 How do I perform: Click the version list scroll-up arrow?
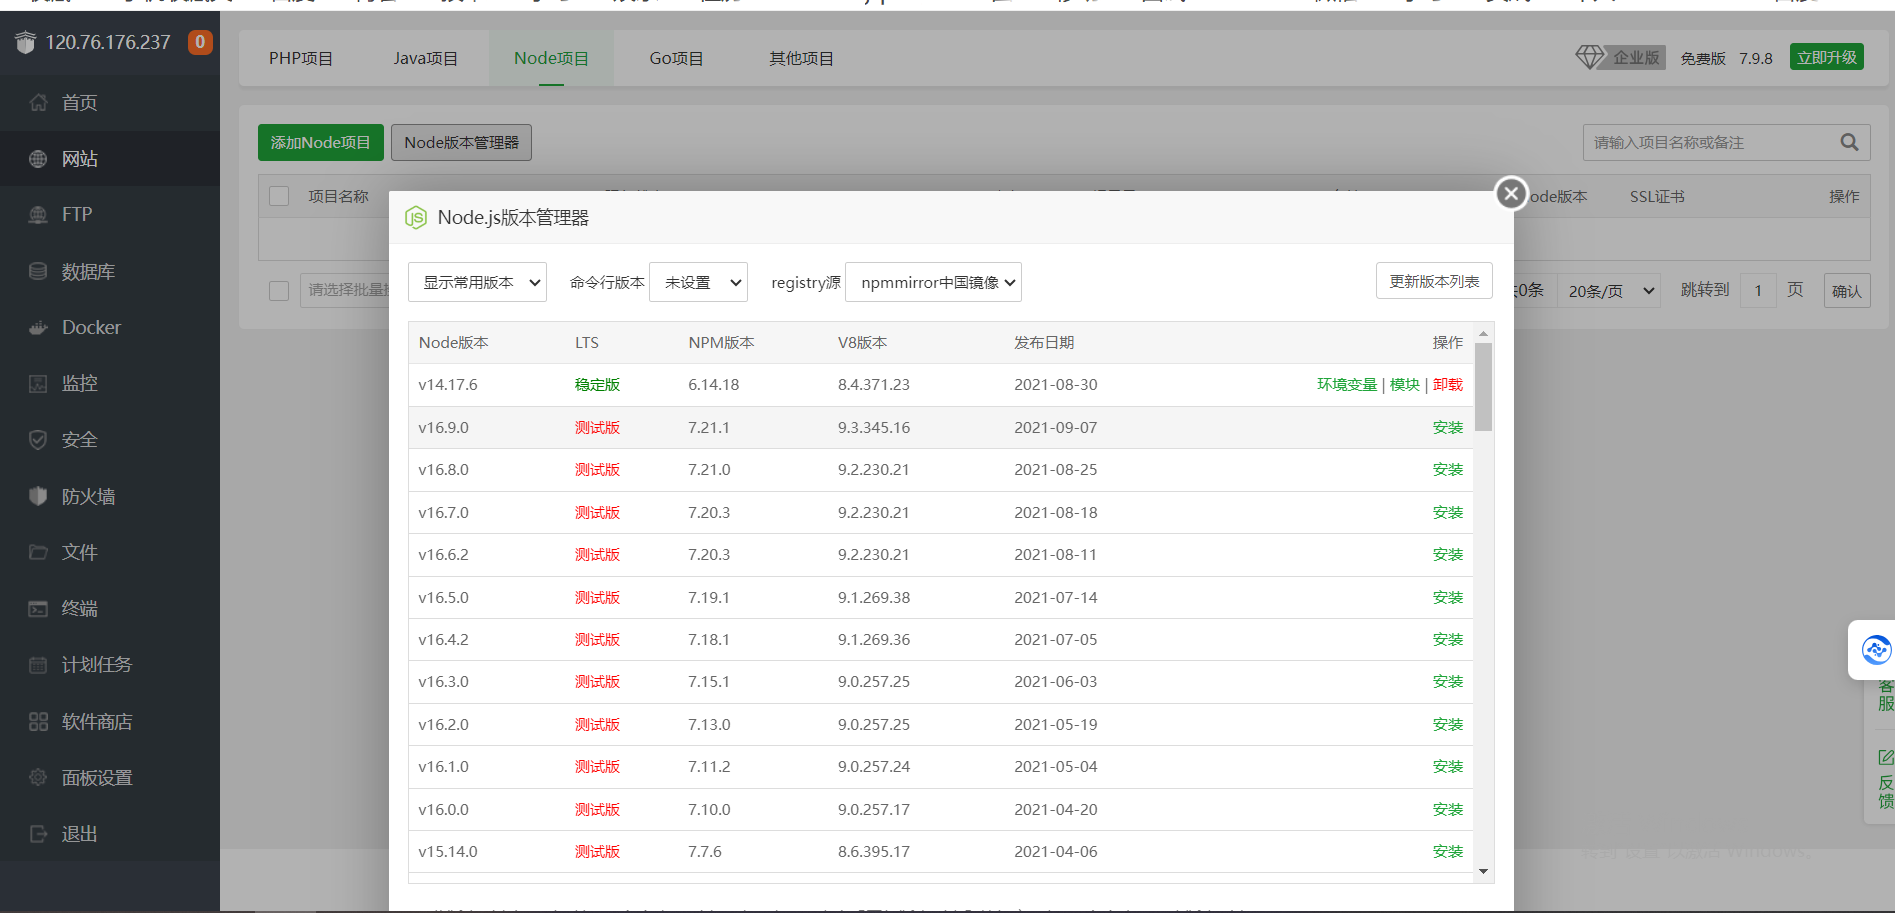click(x=1484, y=333)
